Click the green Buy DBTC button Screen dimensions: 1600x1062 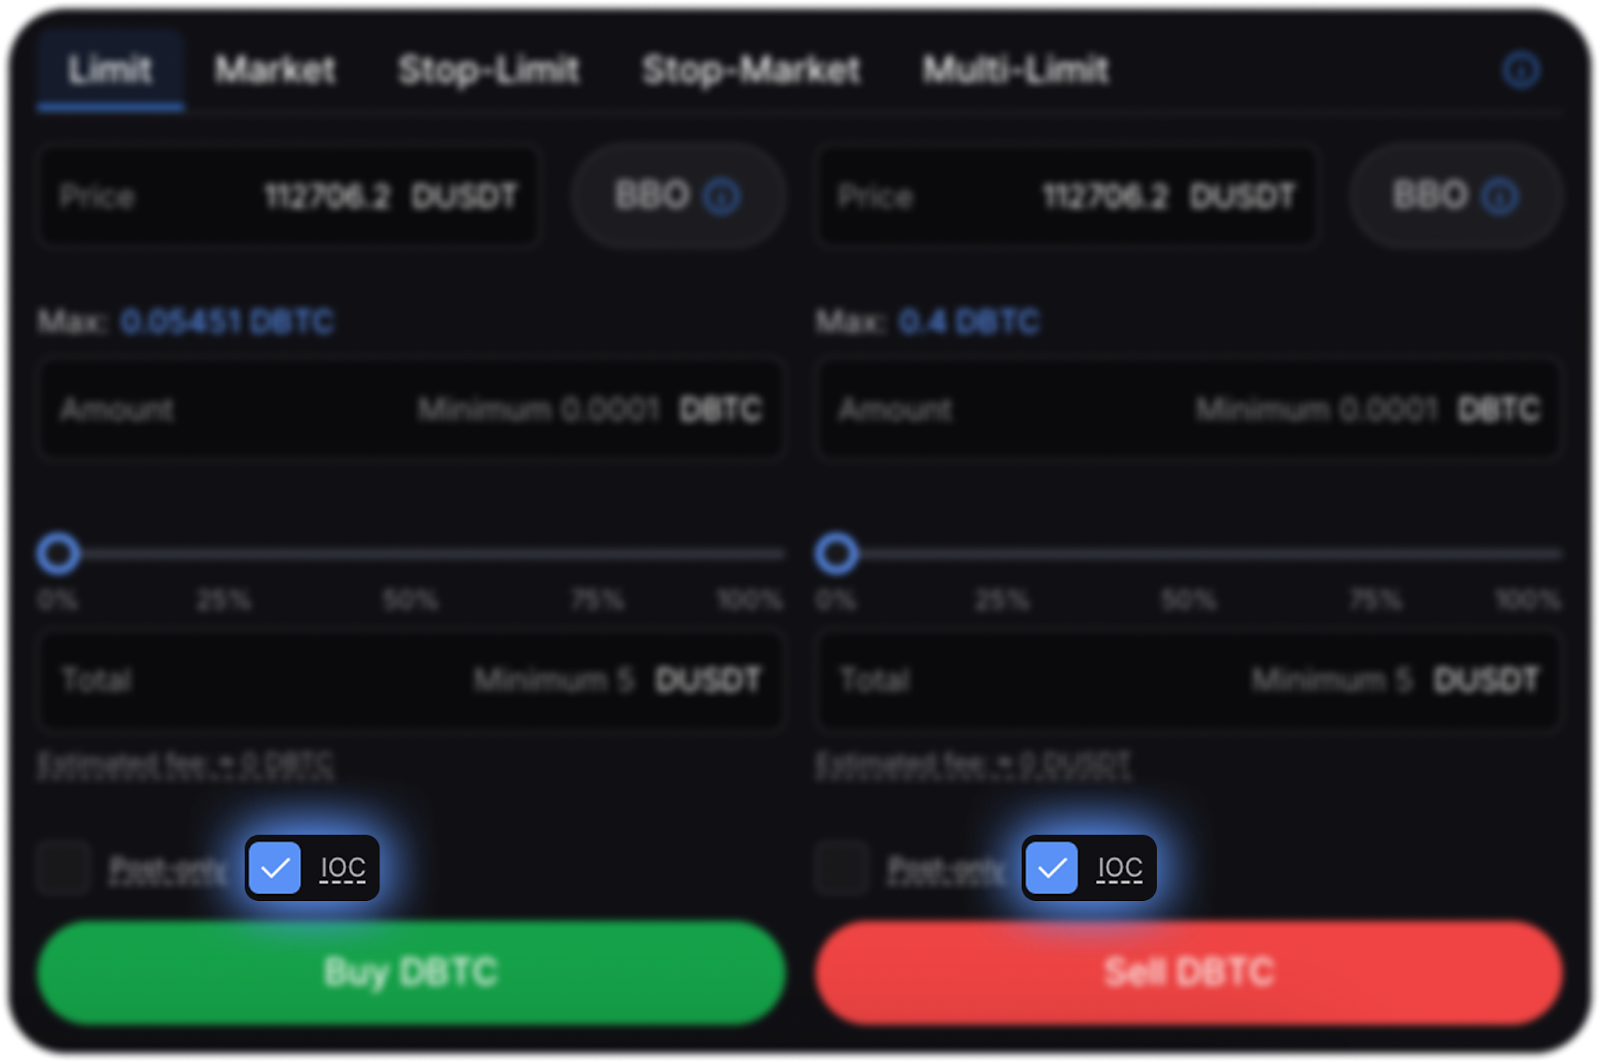pyautogui.click(x=411, y=972)
